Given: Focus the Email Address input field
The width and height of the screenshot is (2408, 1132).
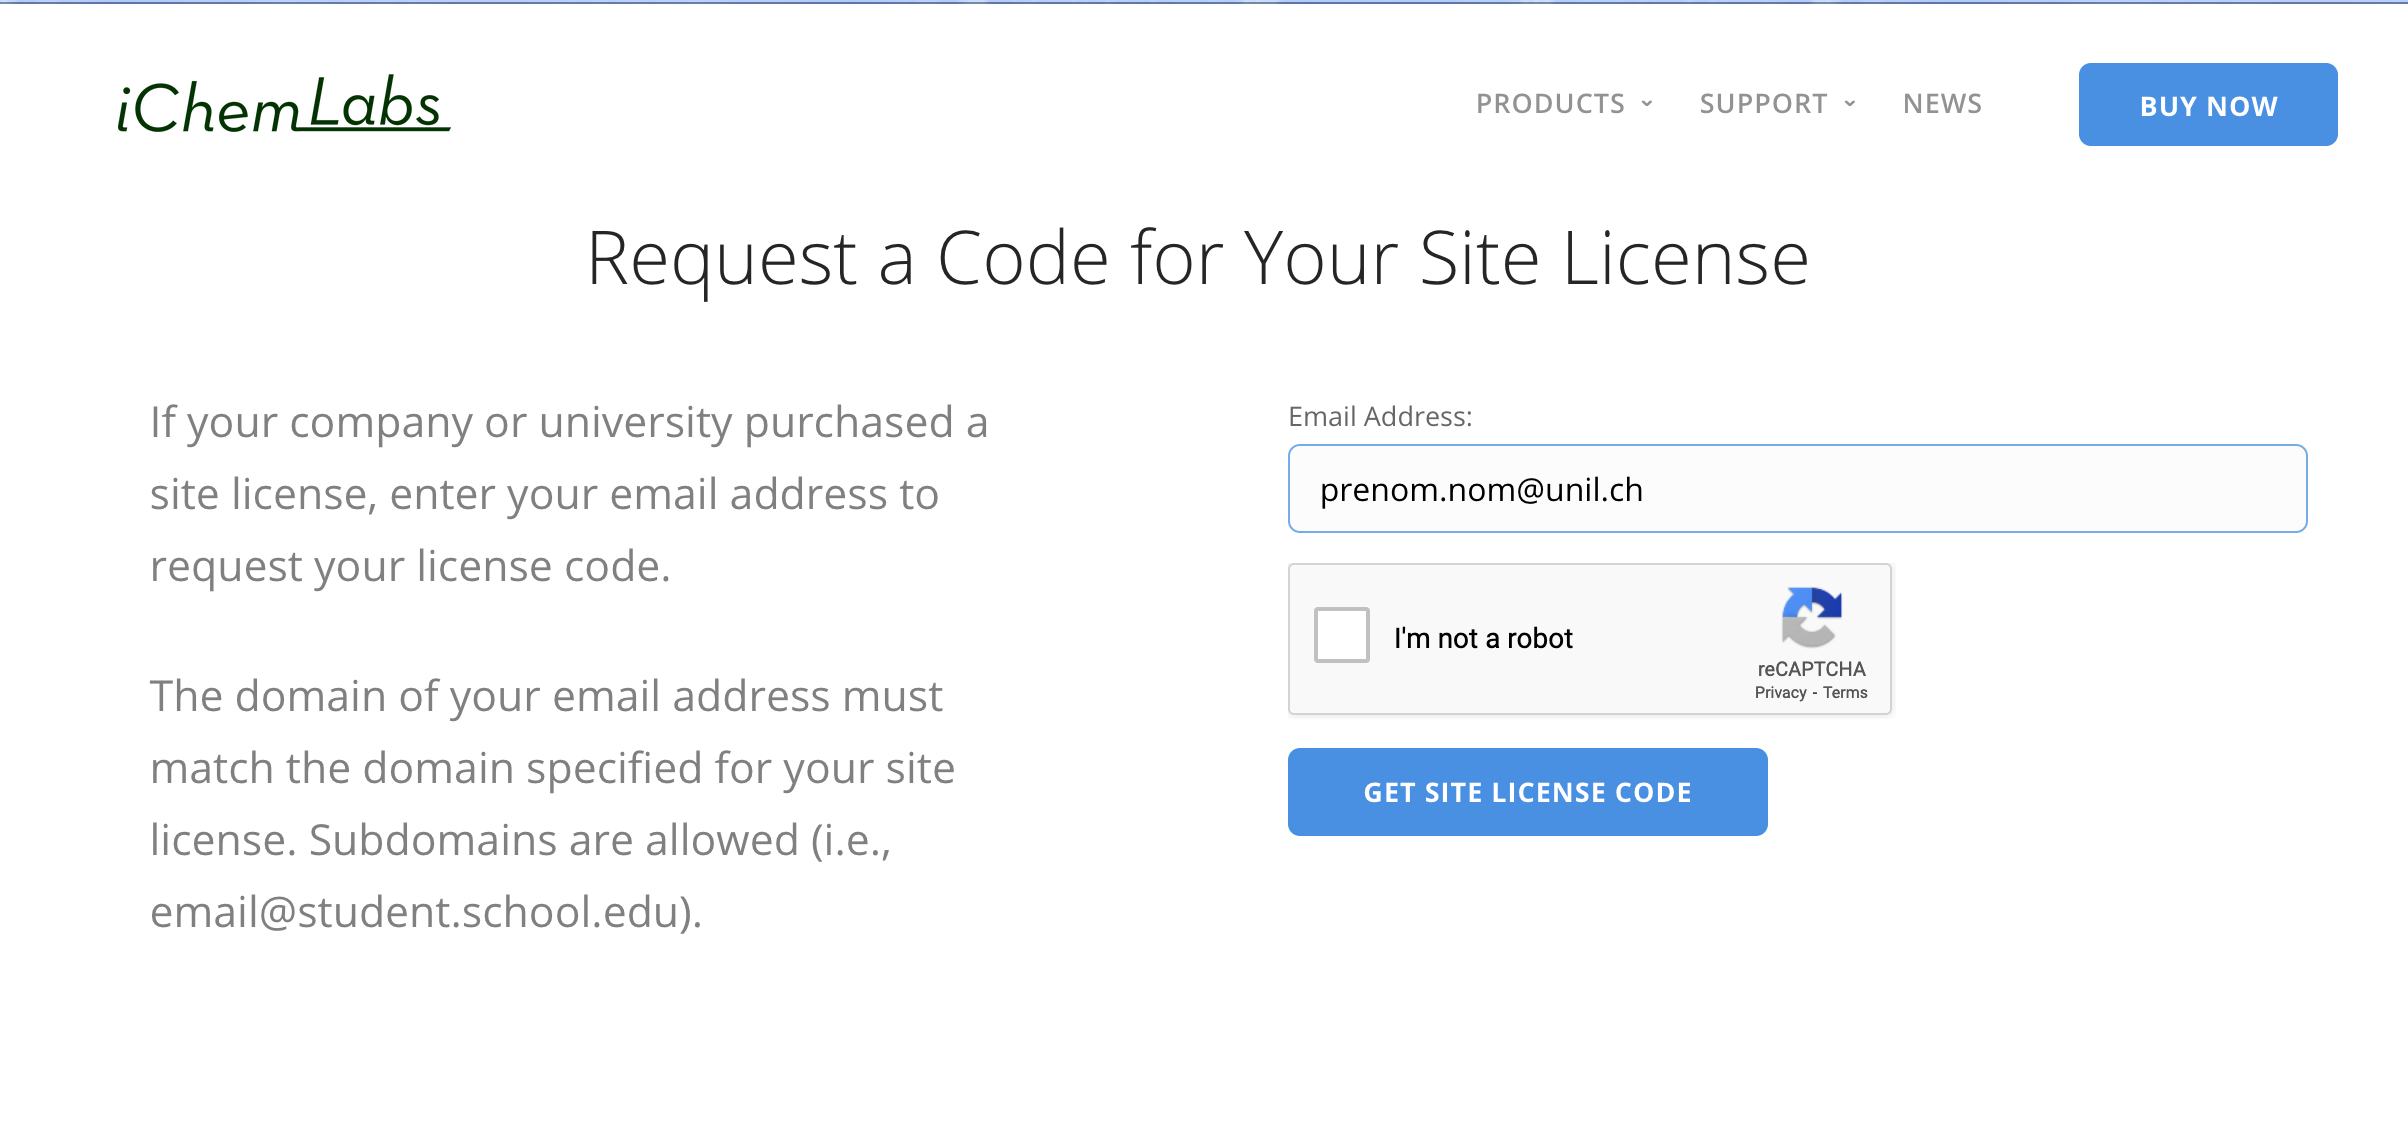Looking at the screenshot, I should (1797, 489).
